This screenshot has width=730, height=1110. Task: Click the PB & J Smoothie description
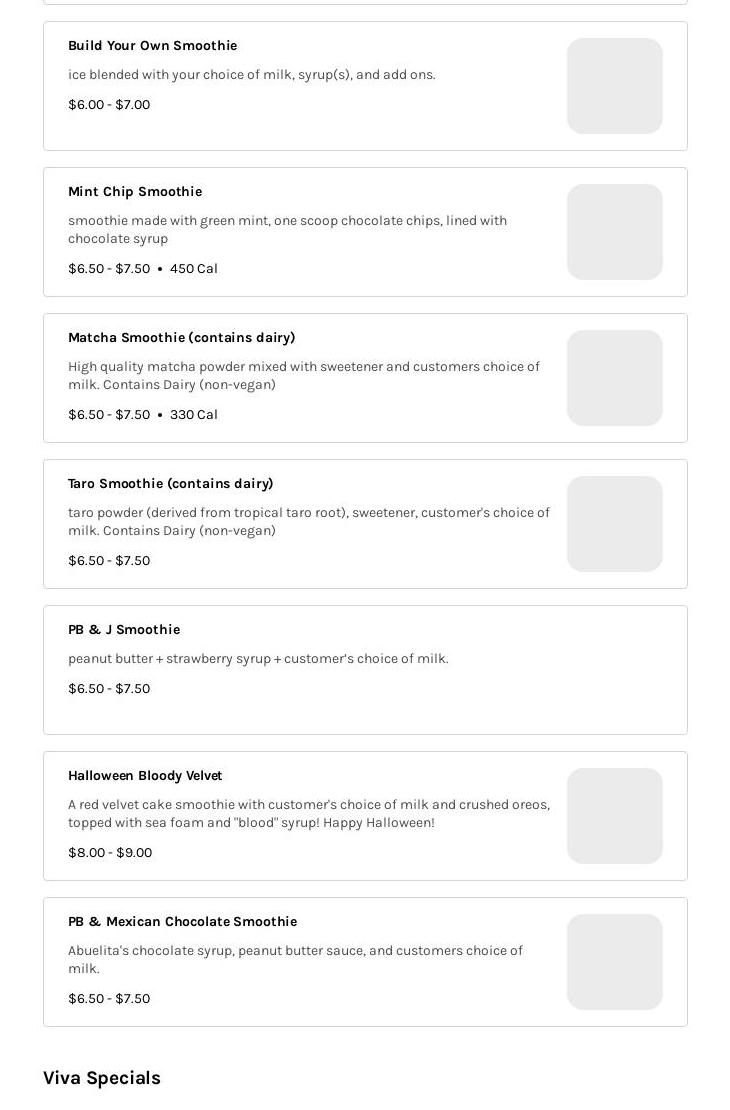coord(258,659)
